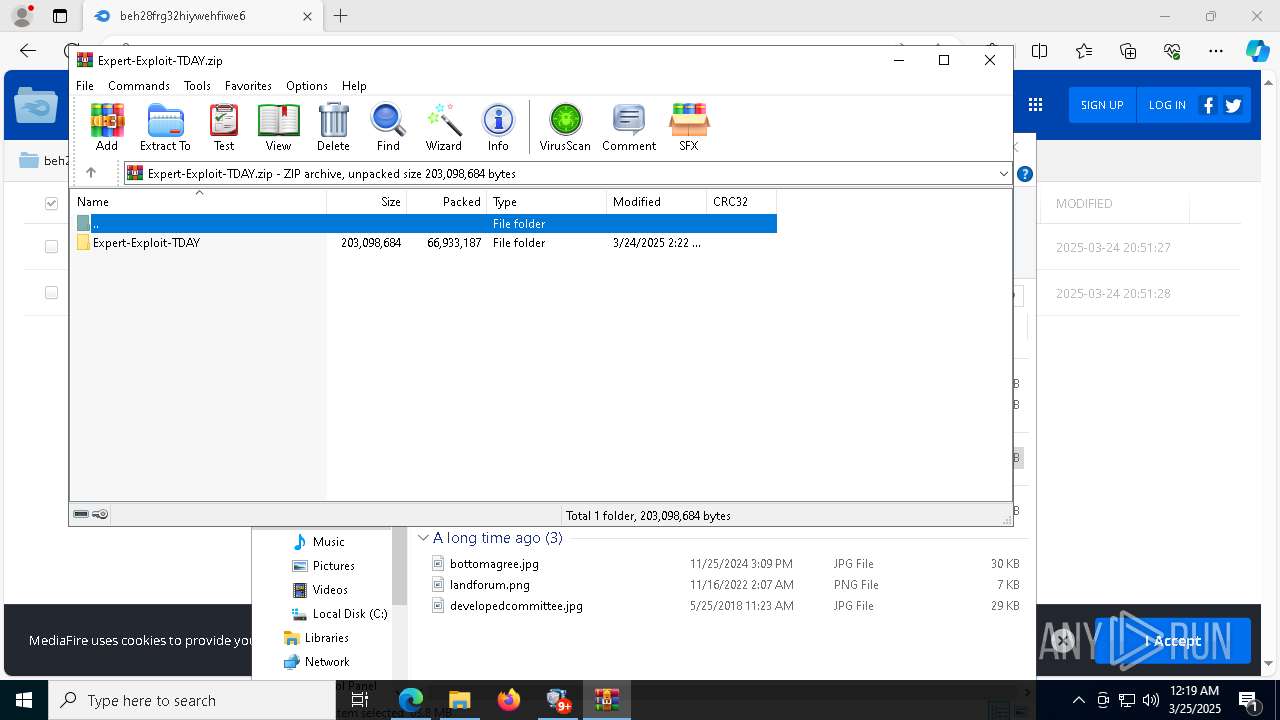
Task: Click the Delete trash can icon
Action: [x=333, y=127]
